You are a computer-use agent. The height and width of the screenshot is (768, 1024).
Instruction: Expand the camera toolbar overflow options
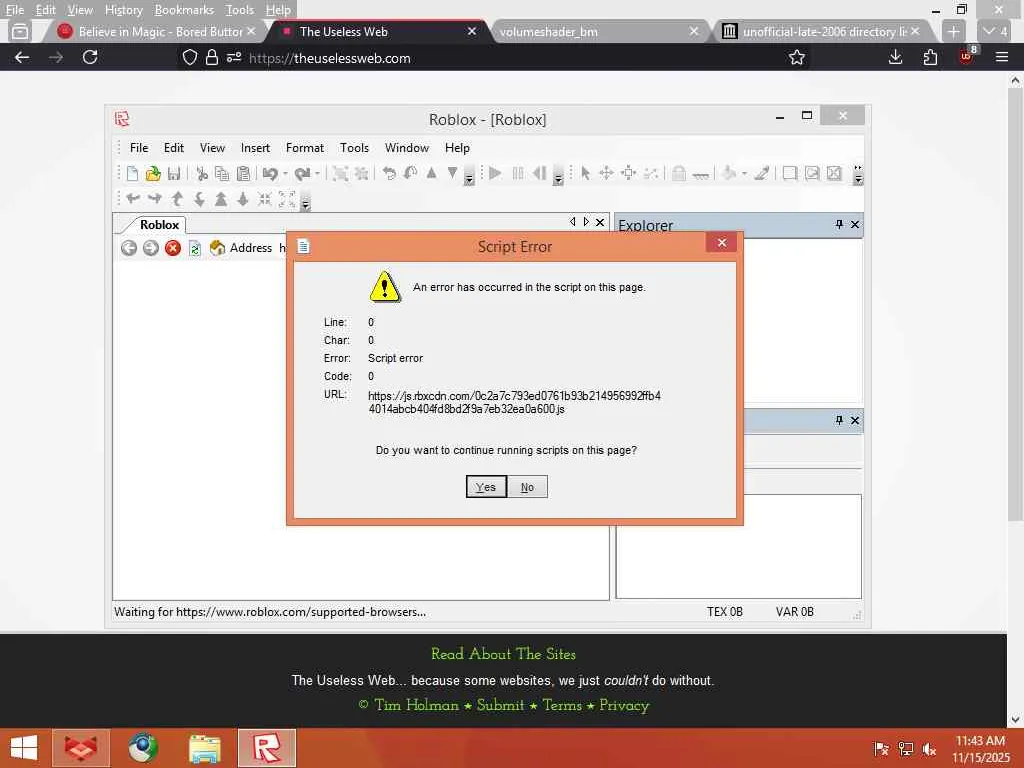click(305, 201)
